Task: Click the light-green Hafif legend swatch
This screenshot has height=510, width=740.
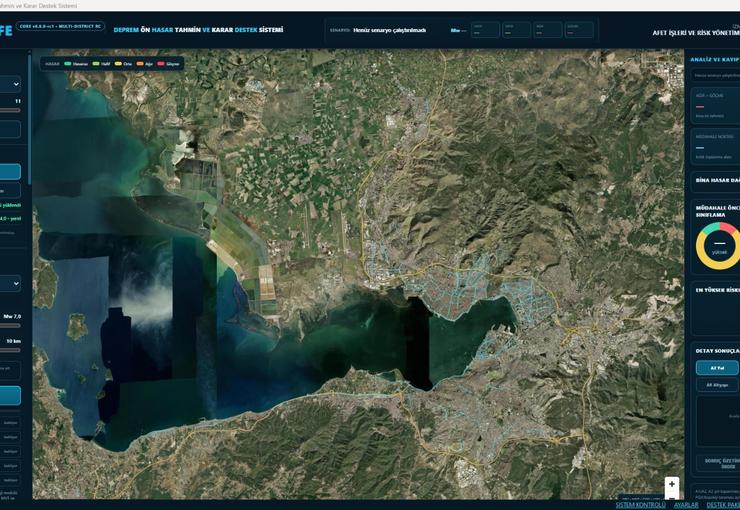Action: pyautogui.click(x=96, y=64)
